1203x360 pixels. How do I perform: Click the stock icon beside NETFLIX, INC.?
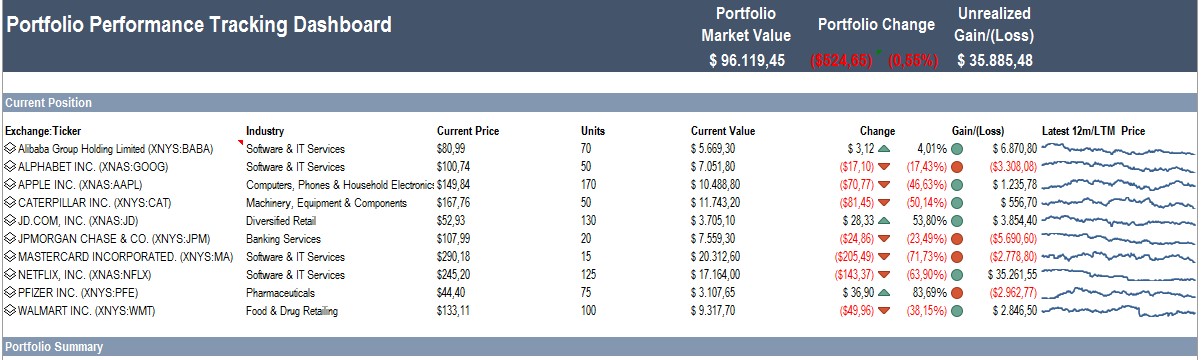click(10, 275)
